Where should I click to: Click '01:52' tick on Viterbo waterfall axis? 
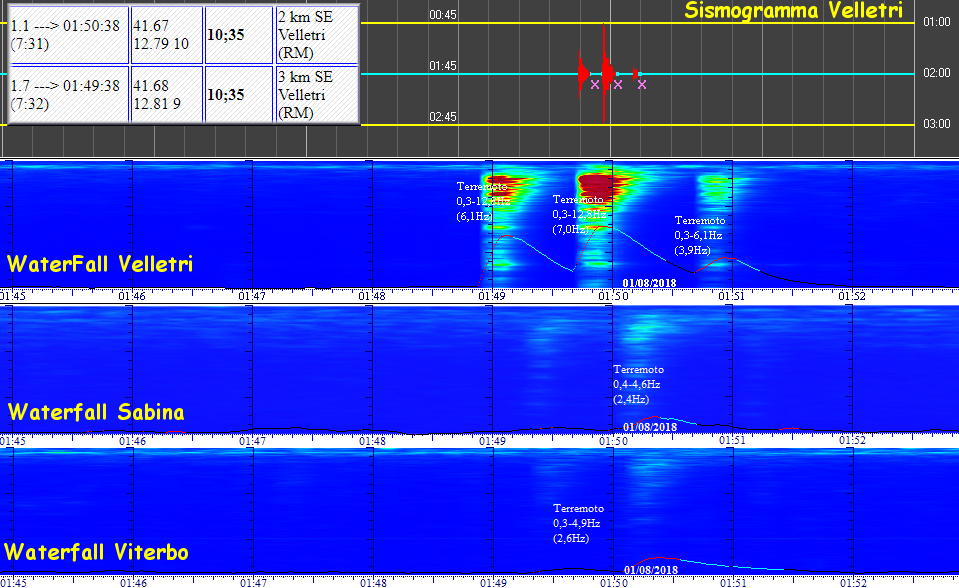pyautogui.click(x=853, y=583)
